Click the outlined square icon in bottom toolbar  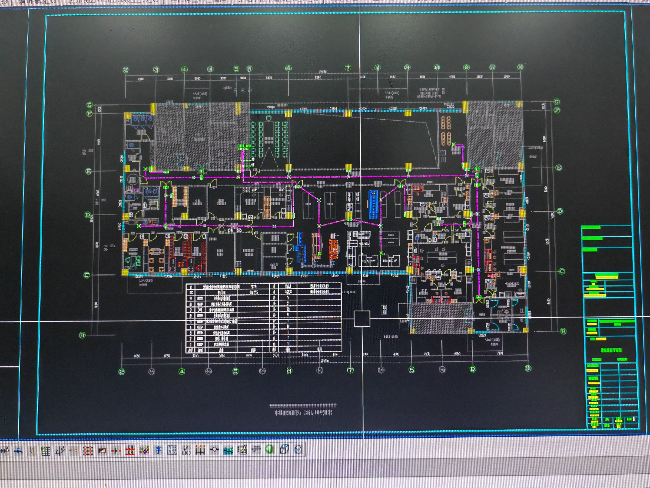coord(172,451)
